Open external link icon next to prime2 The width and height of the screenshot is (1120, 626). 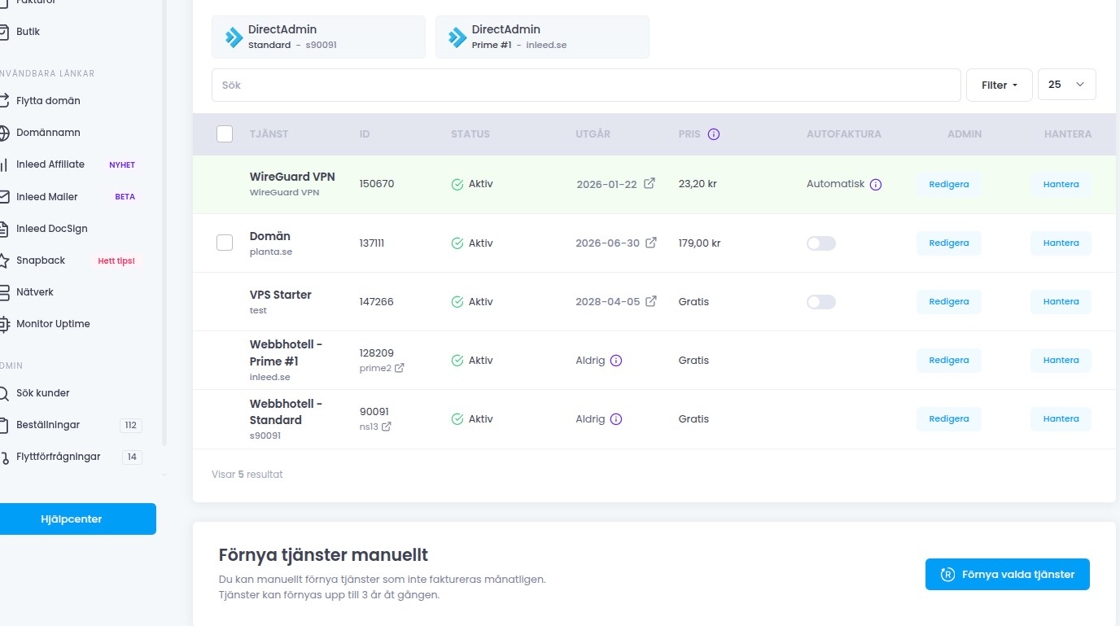tap(400, 368)
